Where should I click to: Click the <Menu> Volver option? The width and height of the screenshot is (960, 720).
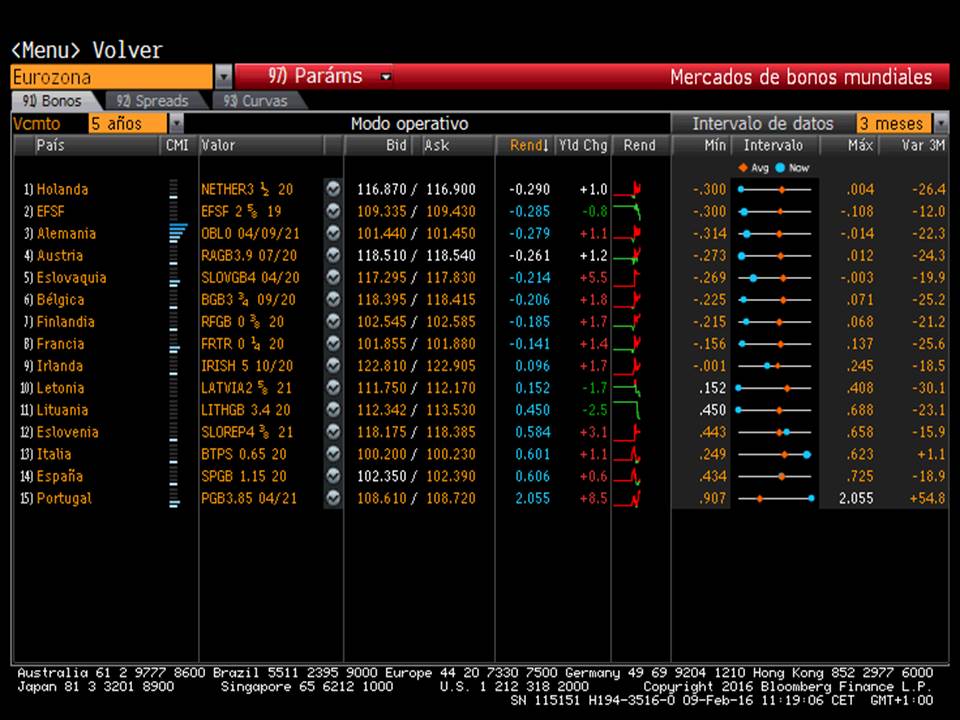(x=87, y=50)
